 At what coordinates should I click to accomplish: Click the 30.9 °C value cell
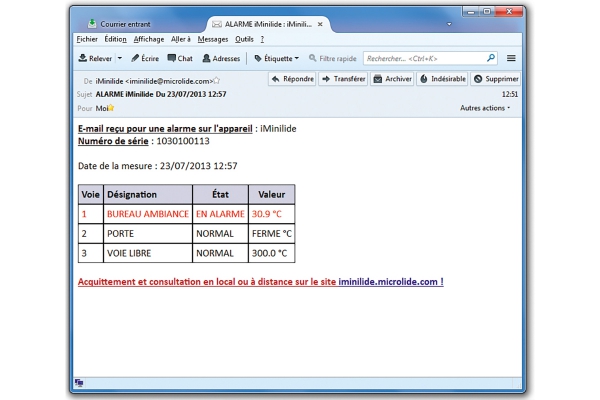pos(272,214)
